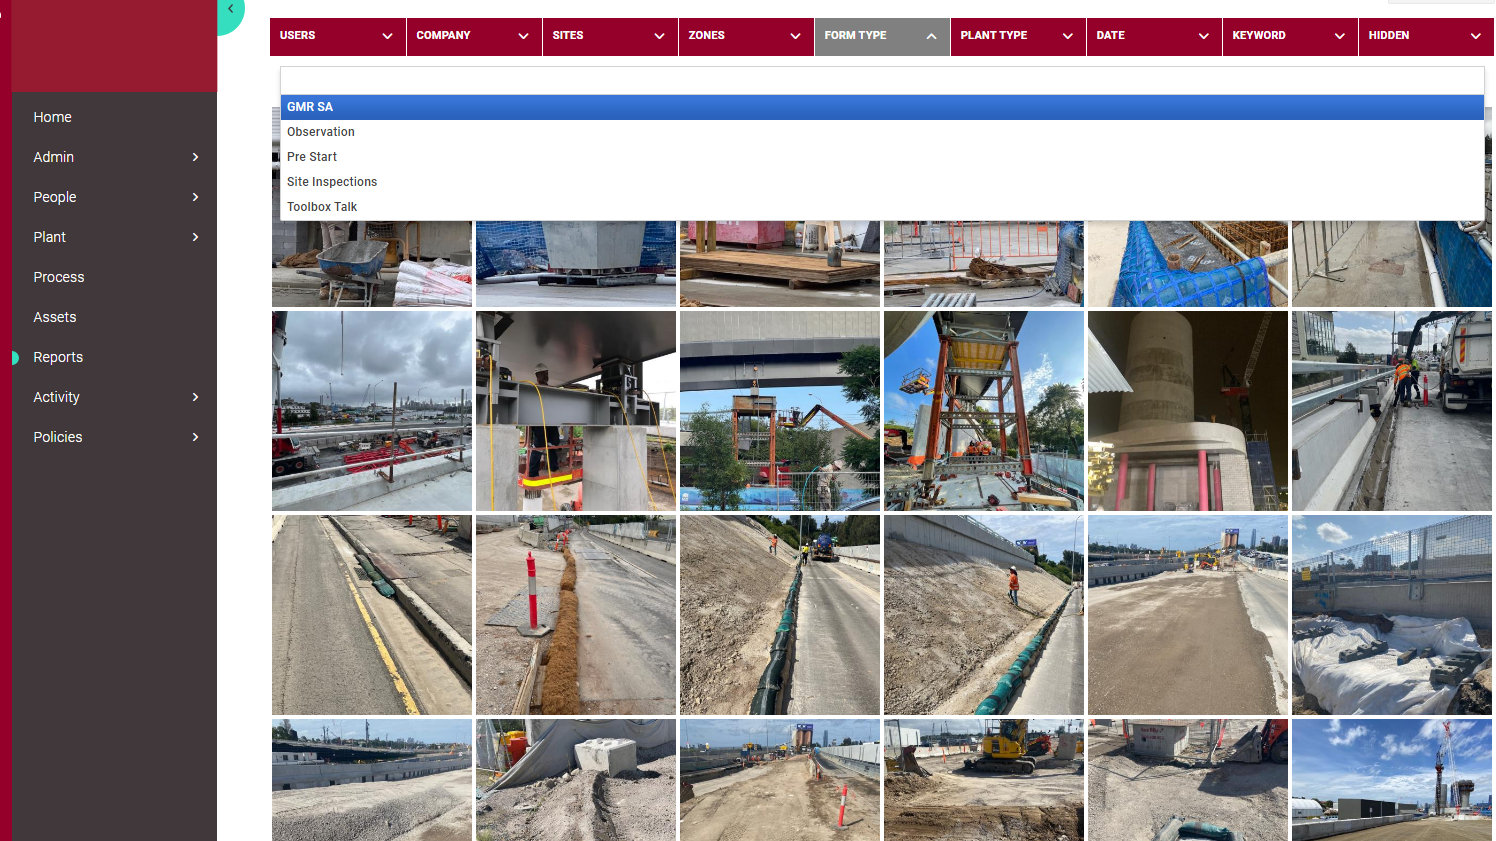This screenshot has height=841, width=1496.
Task: Open the white tarp covered materials photo
Action: (1392, 615)
